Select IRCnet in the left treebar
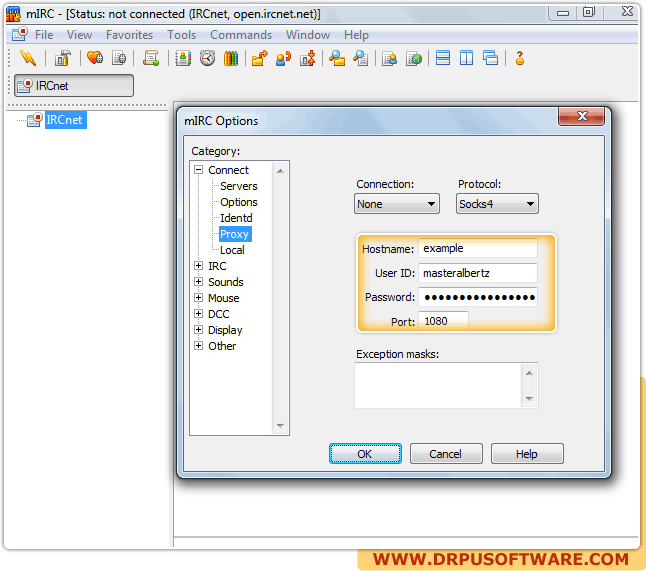 pyautogui.click(x=64, y=120)
